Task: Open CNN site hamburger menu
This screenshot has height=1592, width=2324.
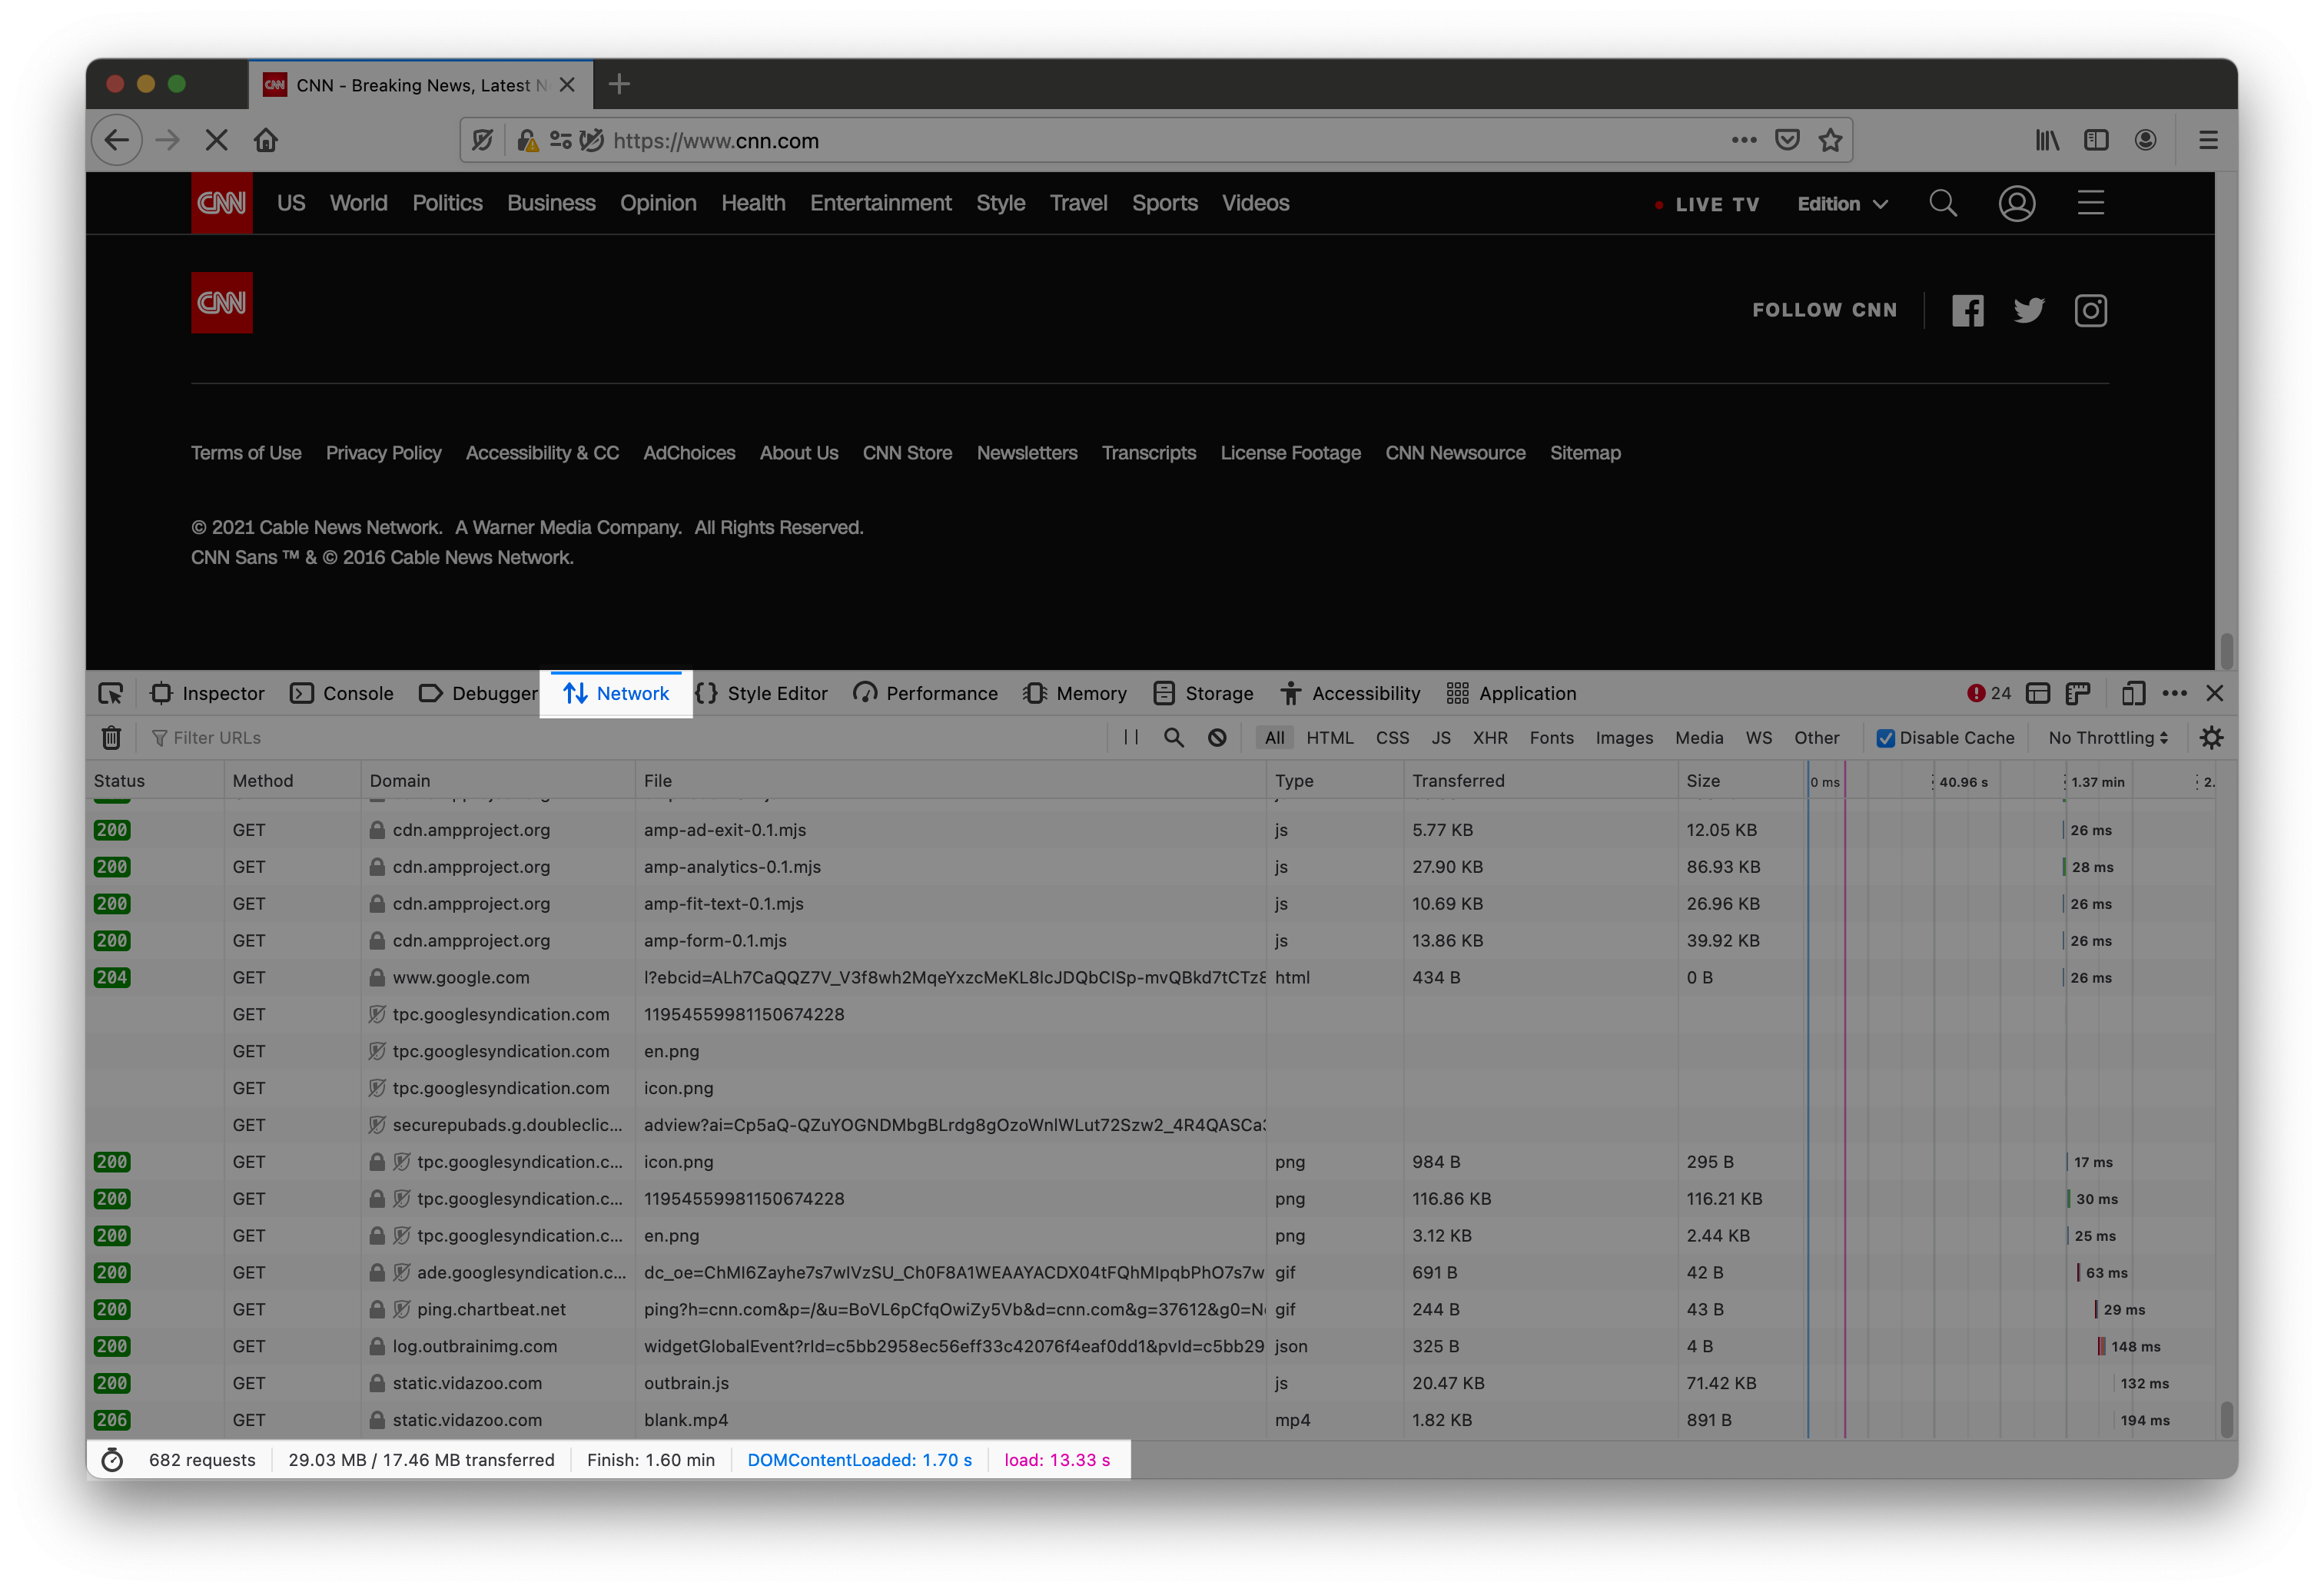Action: pos(2090,203)
